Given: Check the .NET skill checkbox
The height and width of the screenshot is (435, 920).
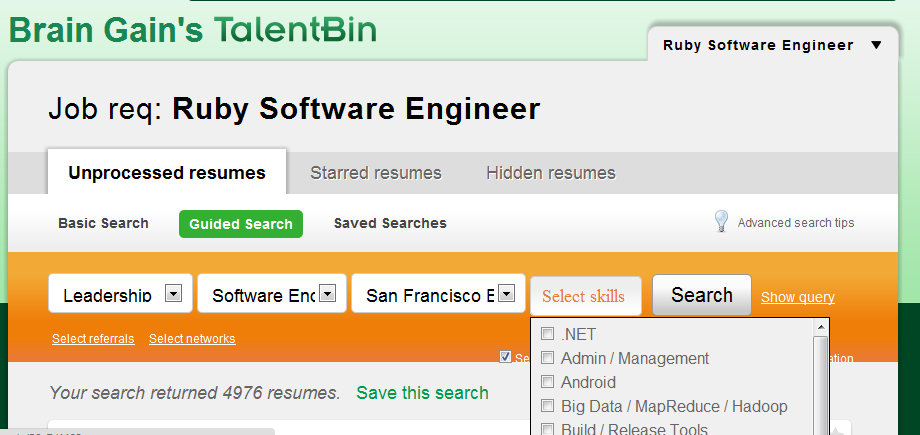Looking at the screenshot, I should [x=547, y=334].
